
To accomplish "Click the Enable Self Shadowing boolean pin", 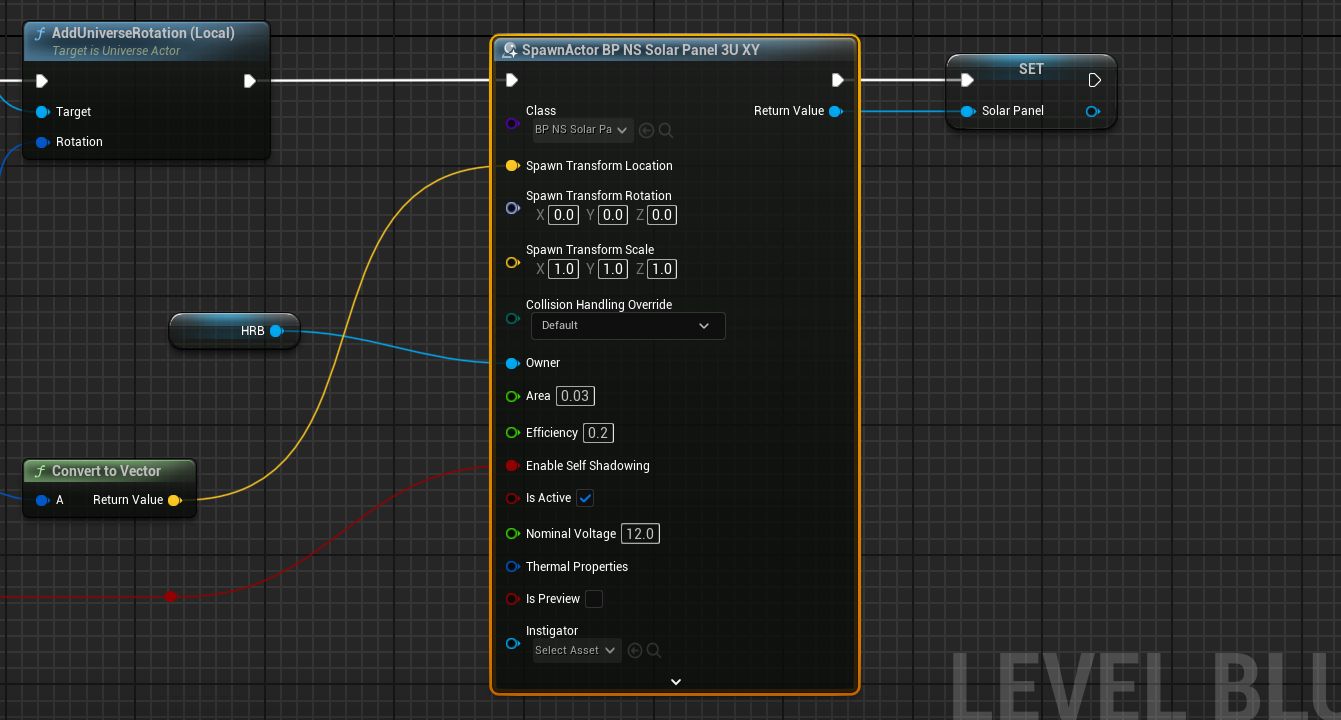I will tap(512, 466).
